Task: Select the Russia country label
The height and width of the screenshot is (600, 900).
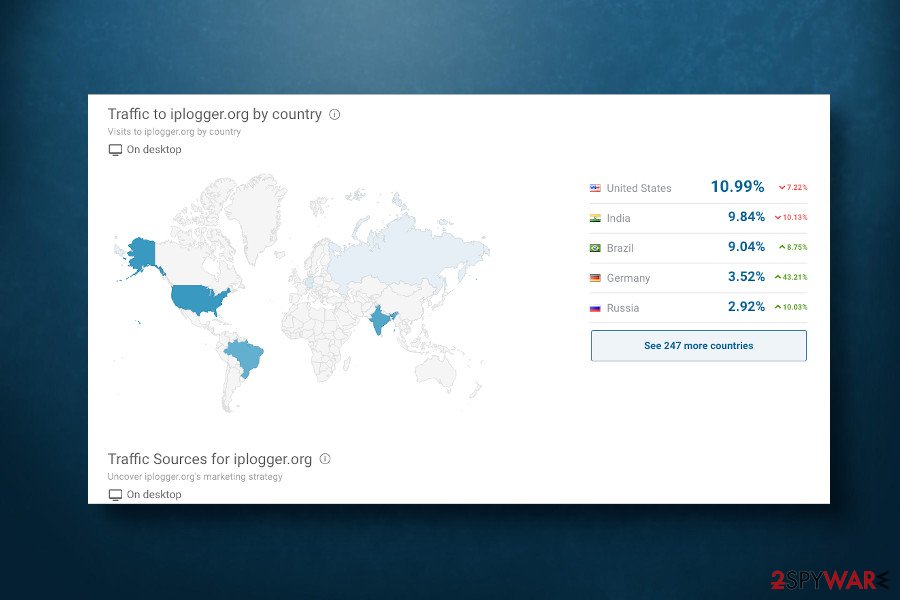Action: (623, 308)
